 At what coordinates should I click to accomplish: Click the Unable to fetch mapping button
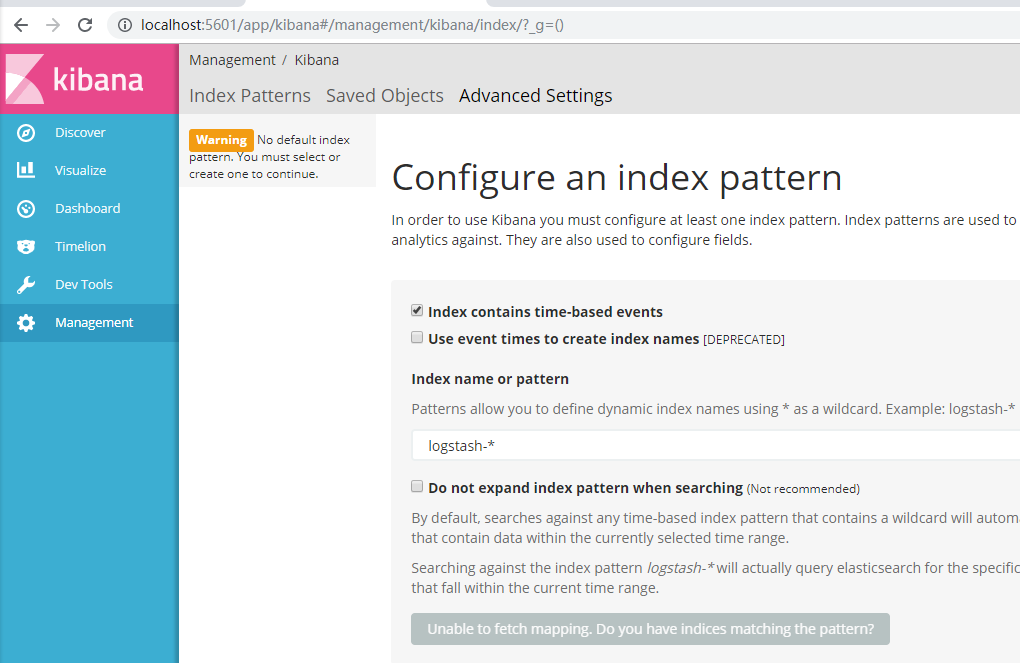pos(650,629)
